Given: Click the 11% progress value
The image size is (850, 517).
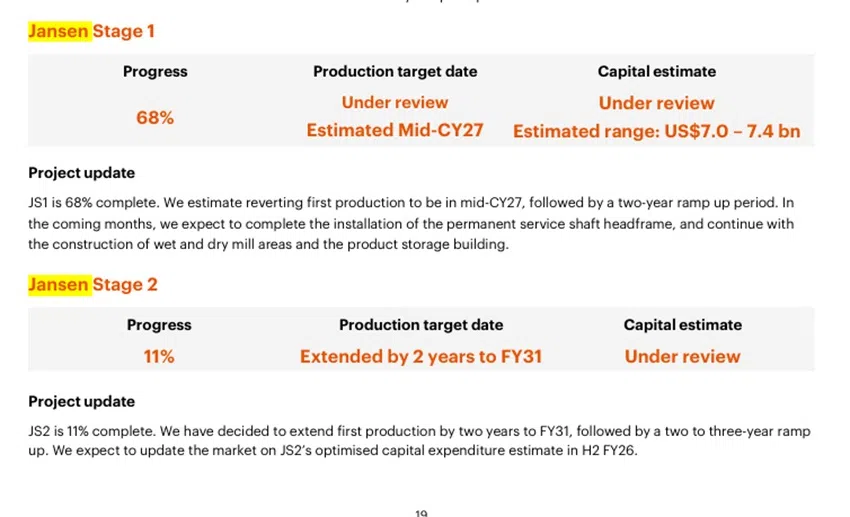Looking at the screenshot, I should pyautogui.click(x=159, y=356).
